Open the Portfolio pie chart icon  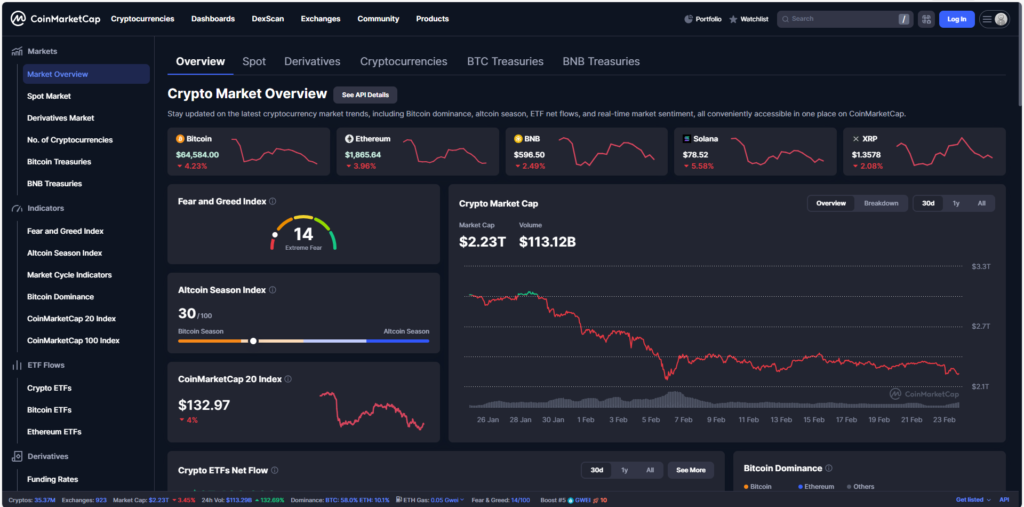(x=688, y=19)
